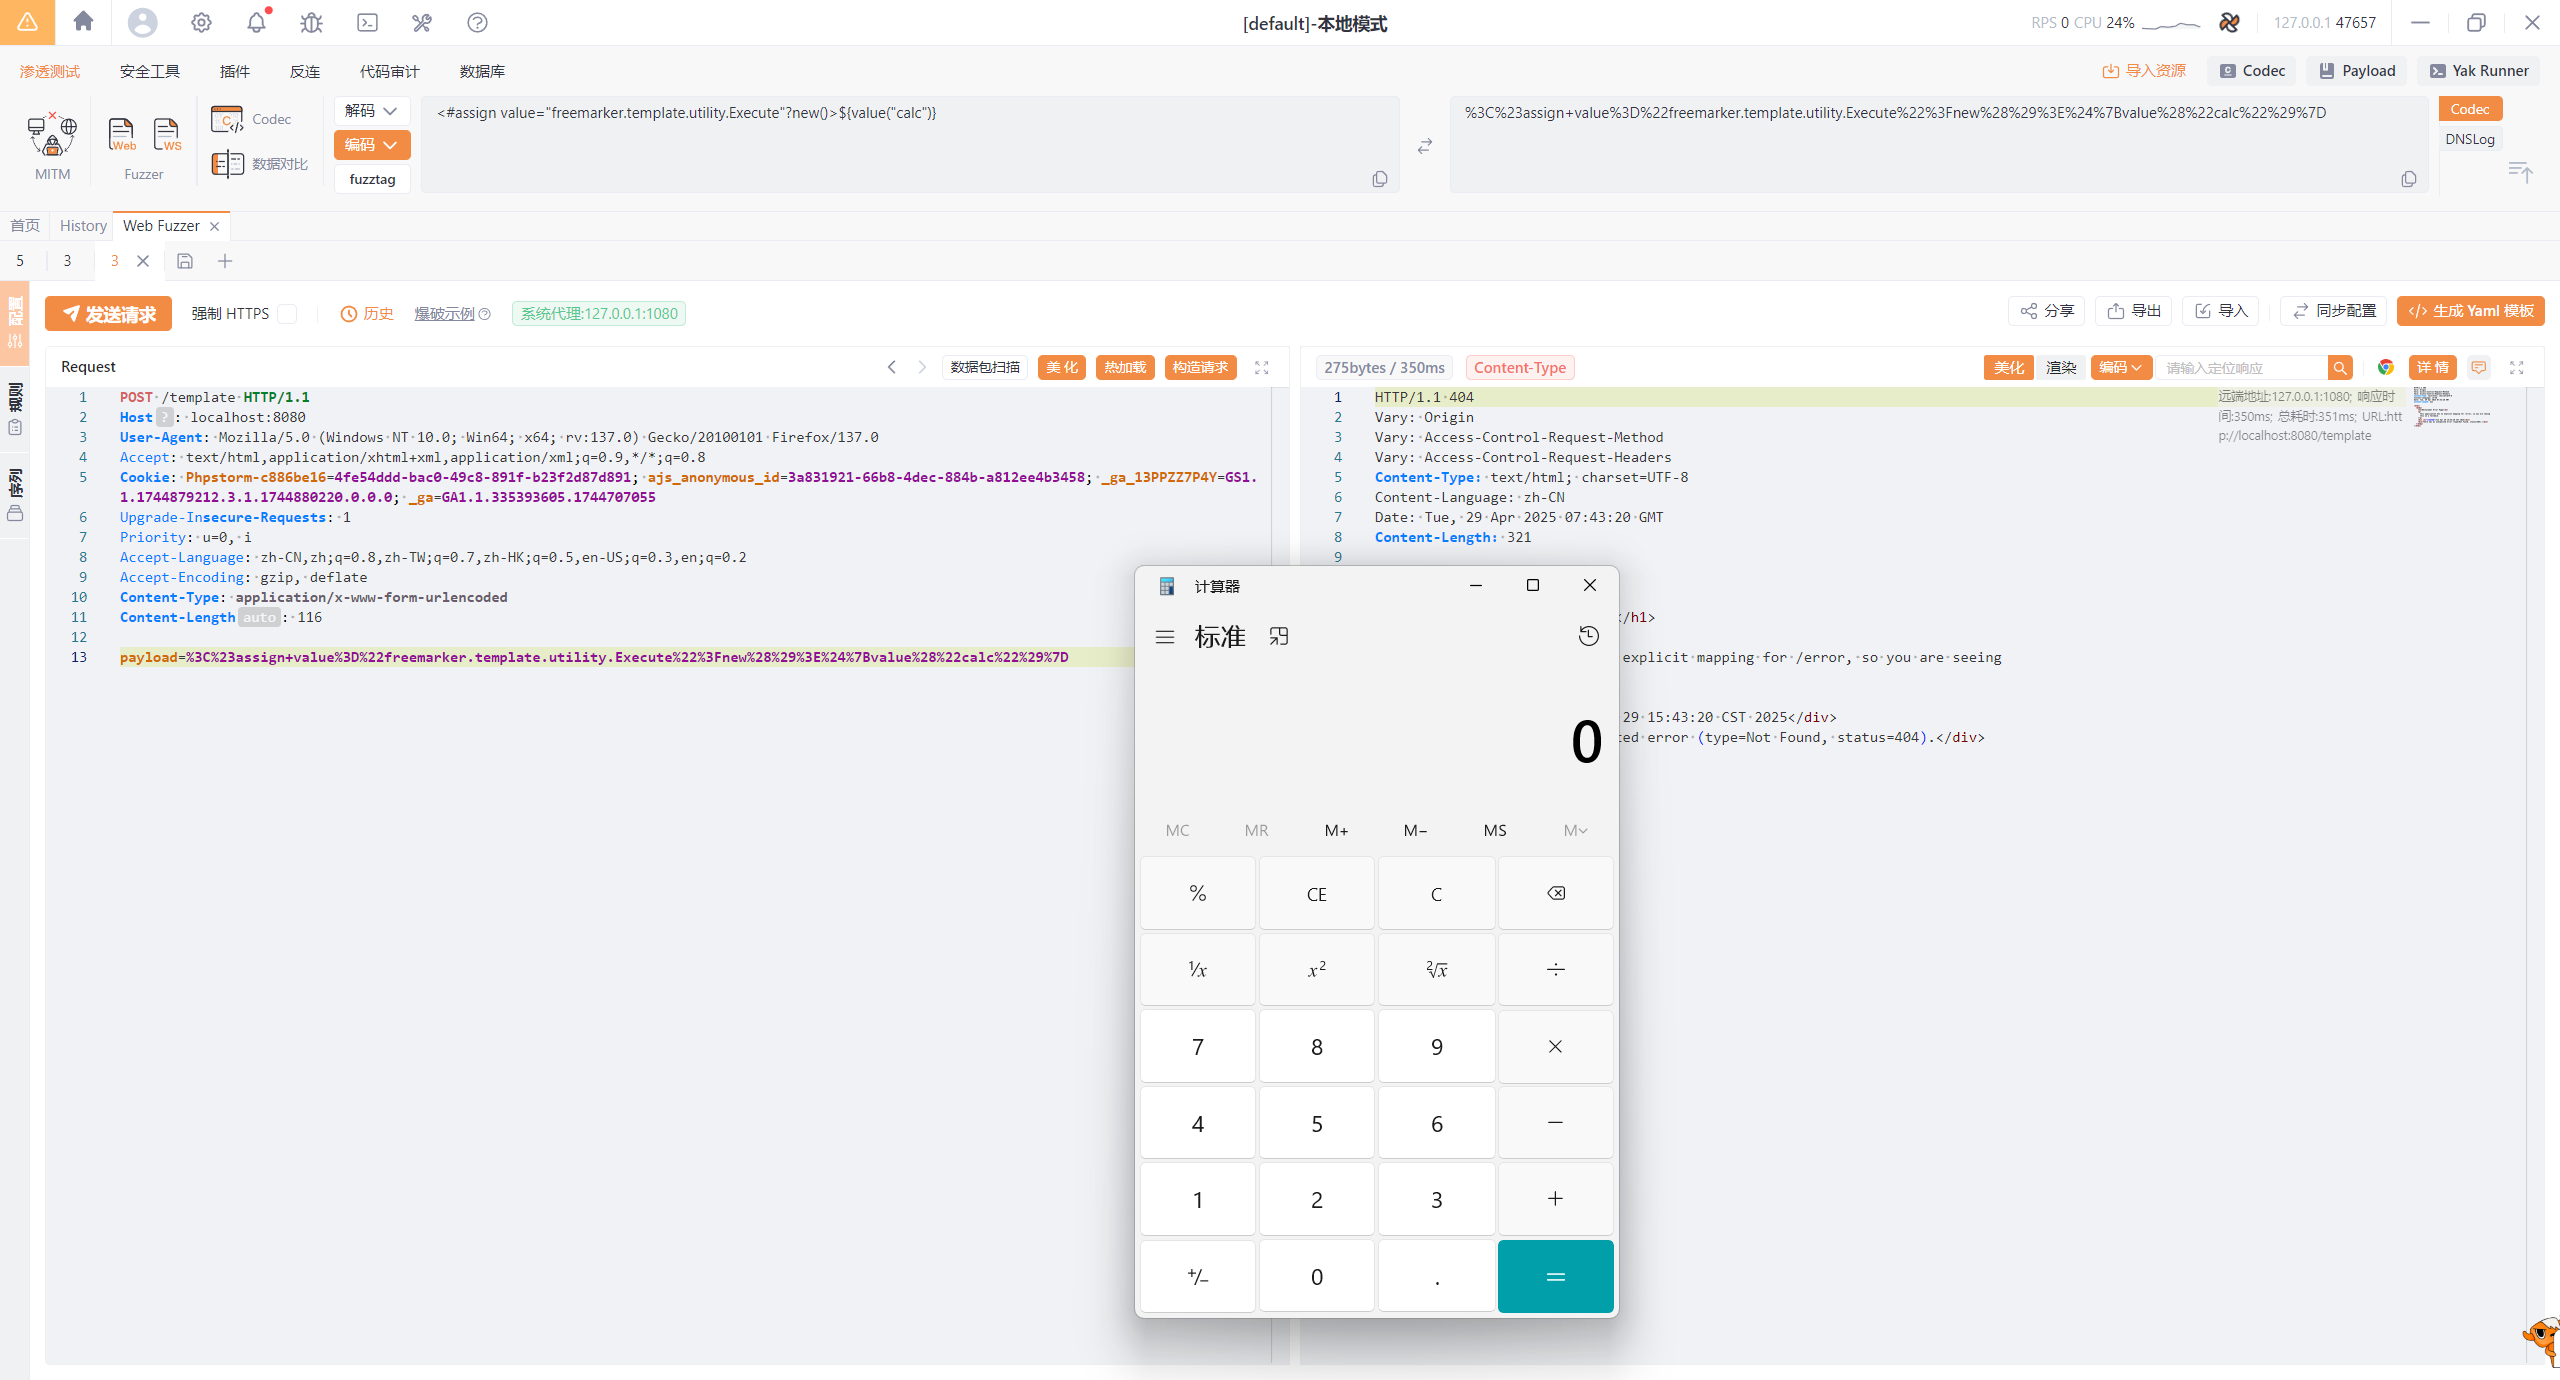
Task: Save the current fuzzer tab group
Action: tap(185, 261)
